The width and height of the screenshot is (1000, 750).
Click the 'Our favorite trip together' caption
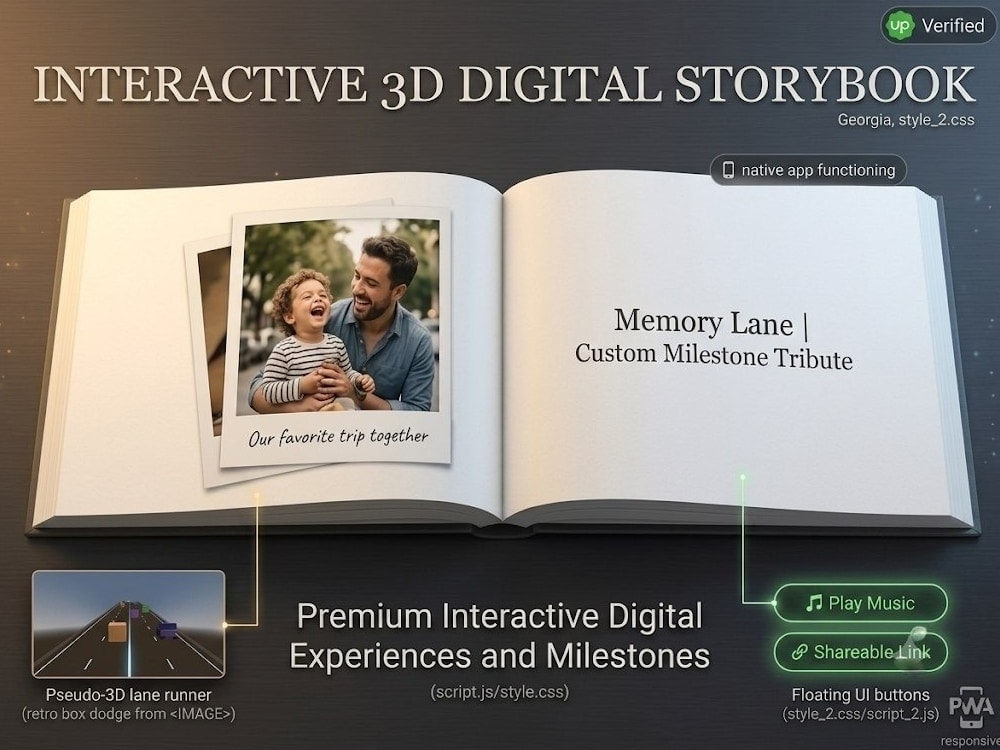click(338, 438)
